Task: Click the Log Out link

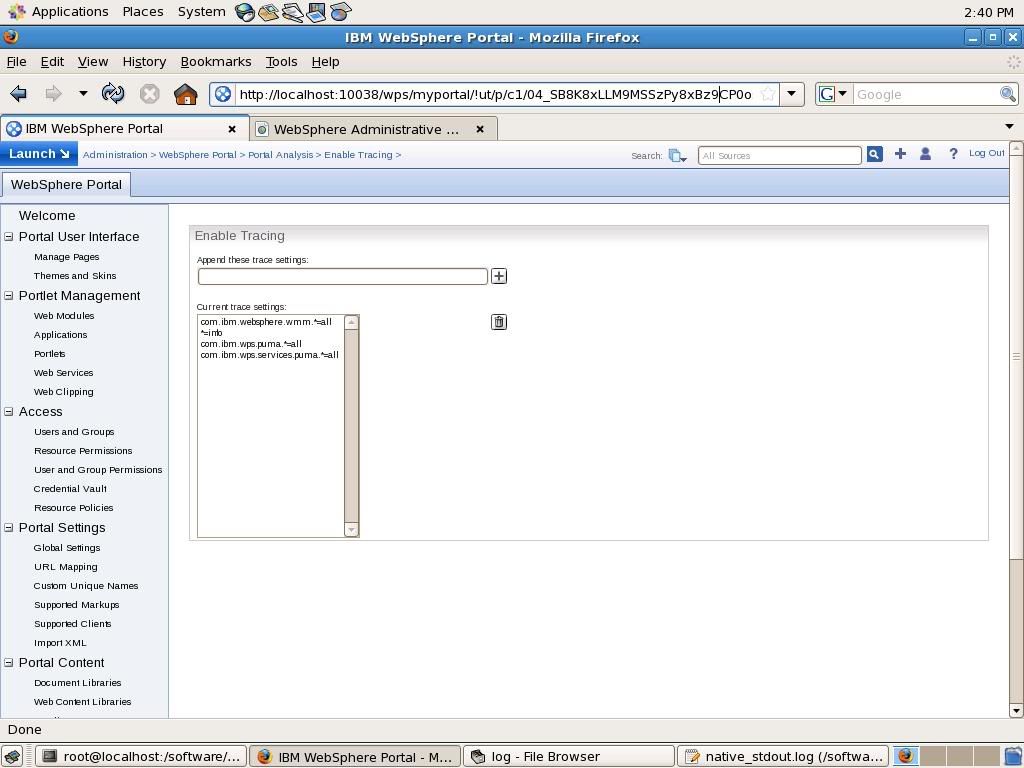Action: [987, 153]
